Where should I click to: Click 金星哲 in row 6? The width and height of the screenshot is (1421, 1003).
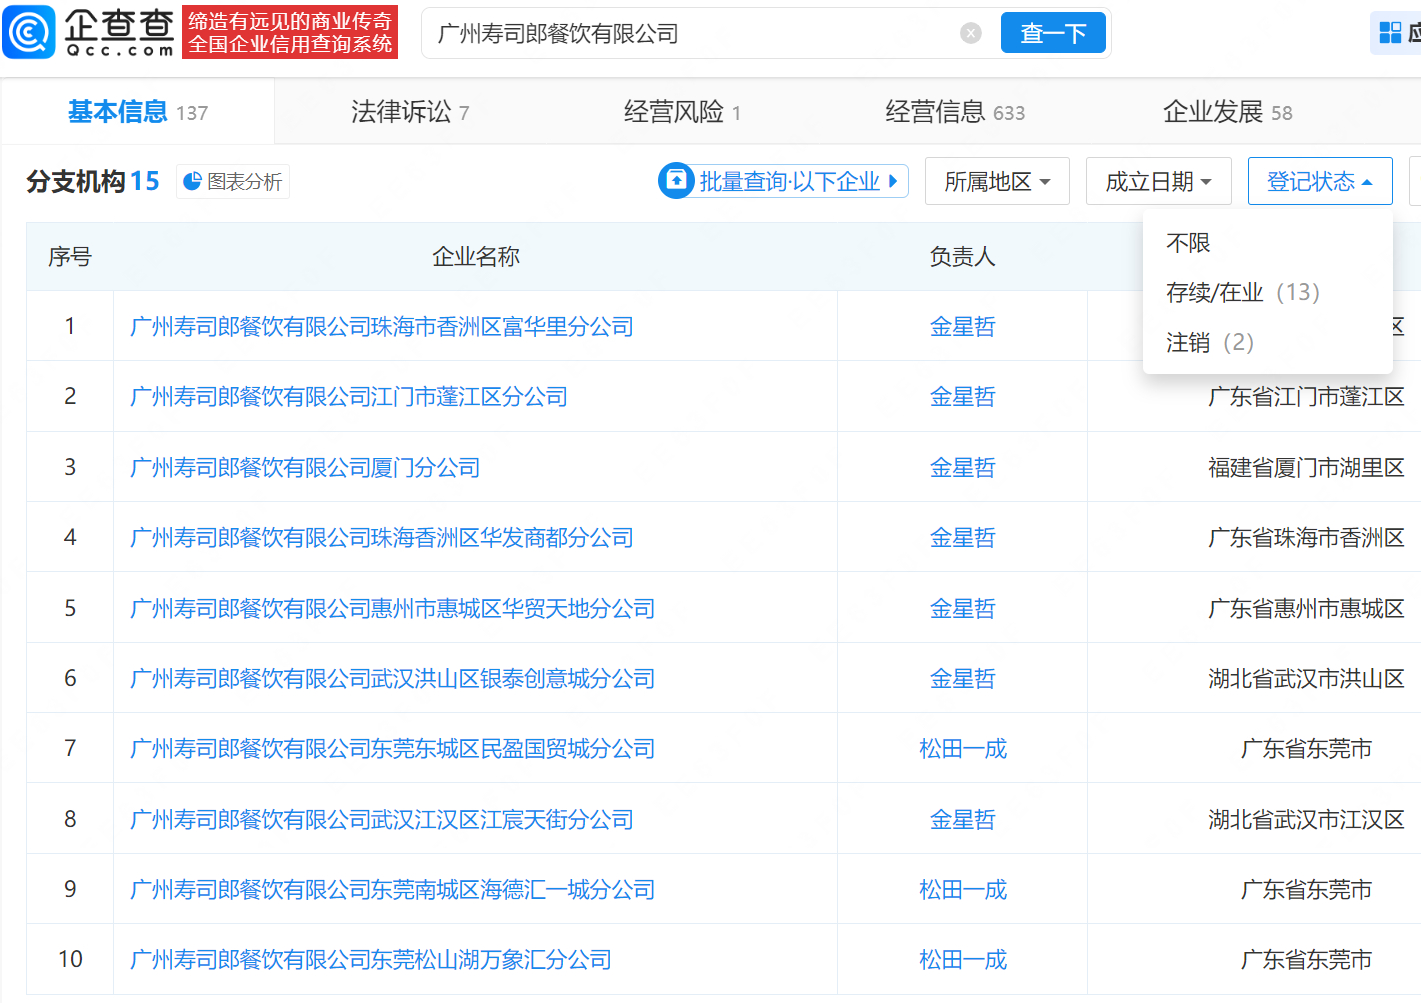coord(963,679)
